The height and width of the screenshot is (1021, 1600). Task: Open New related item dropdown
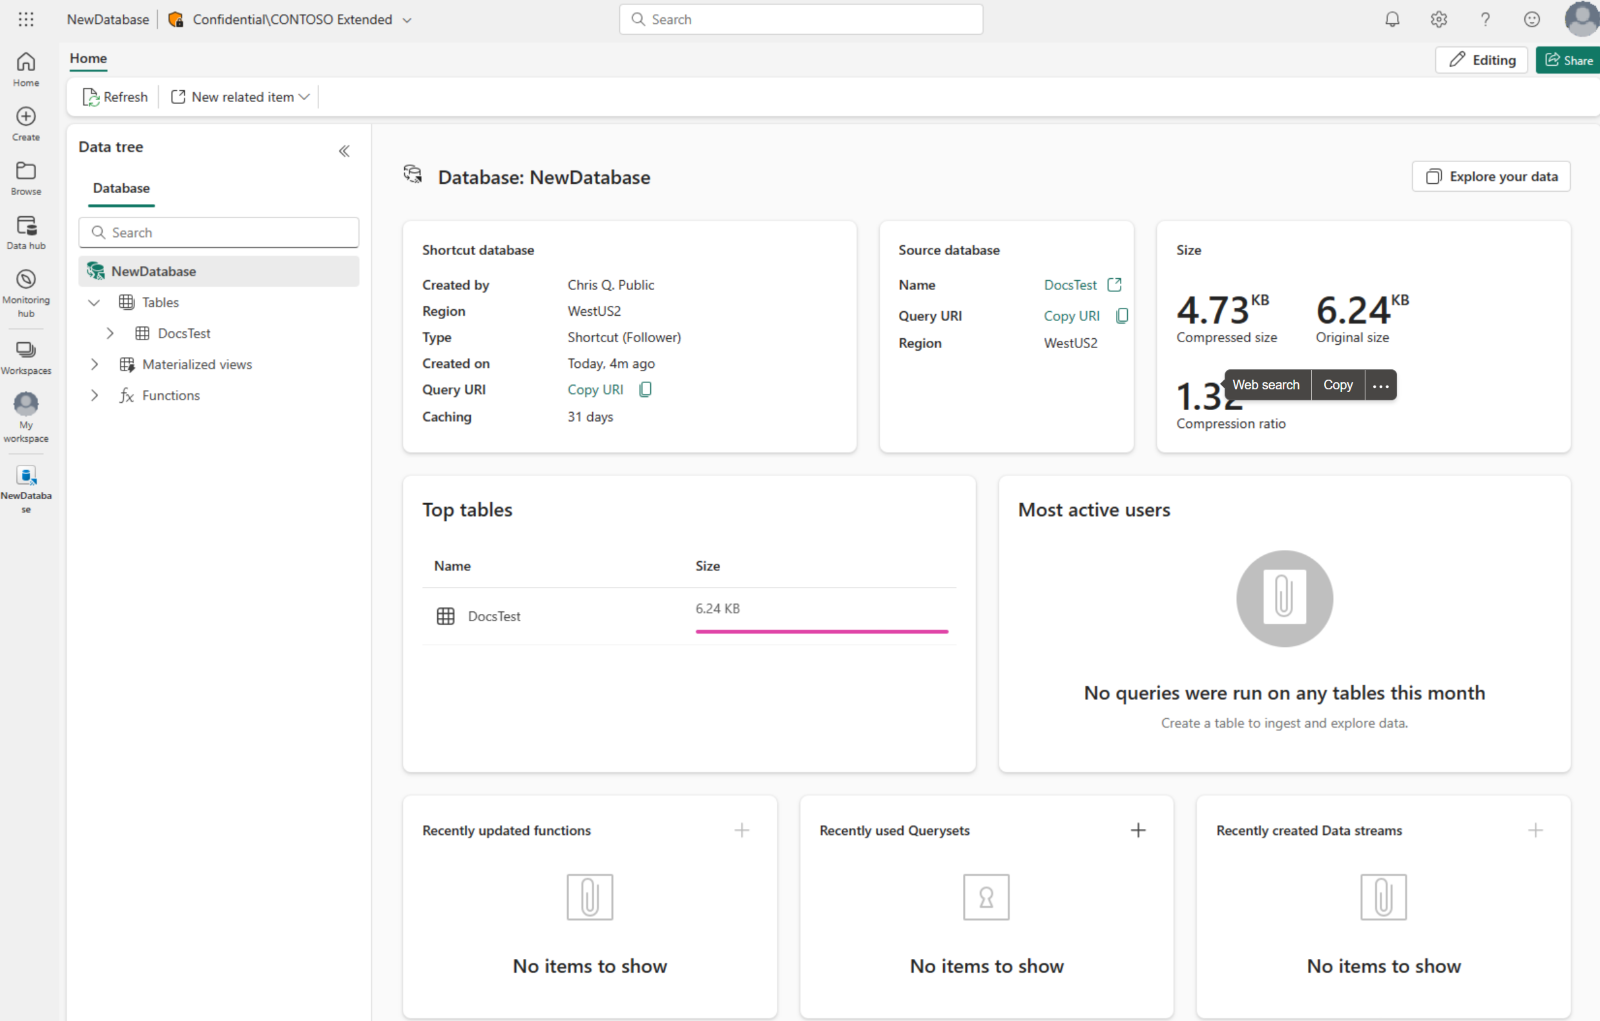pyautogui.click(x=240, y=97)
